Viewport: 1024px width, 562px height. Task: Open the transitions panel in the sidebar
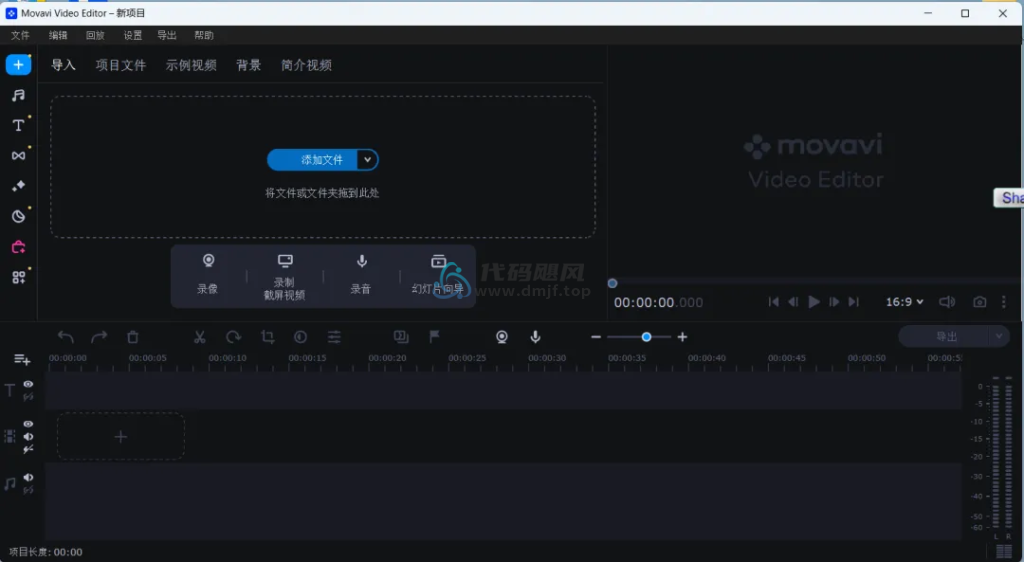[18, 155]
